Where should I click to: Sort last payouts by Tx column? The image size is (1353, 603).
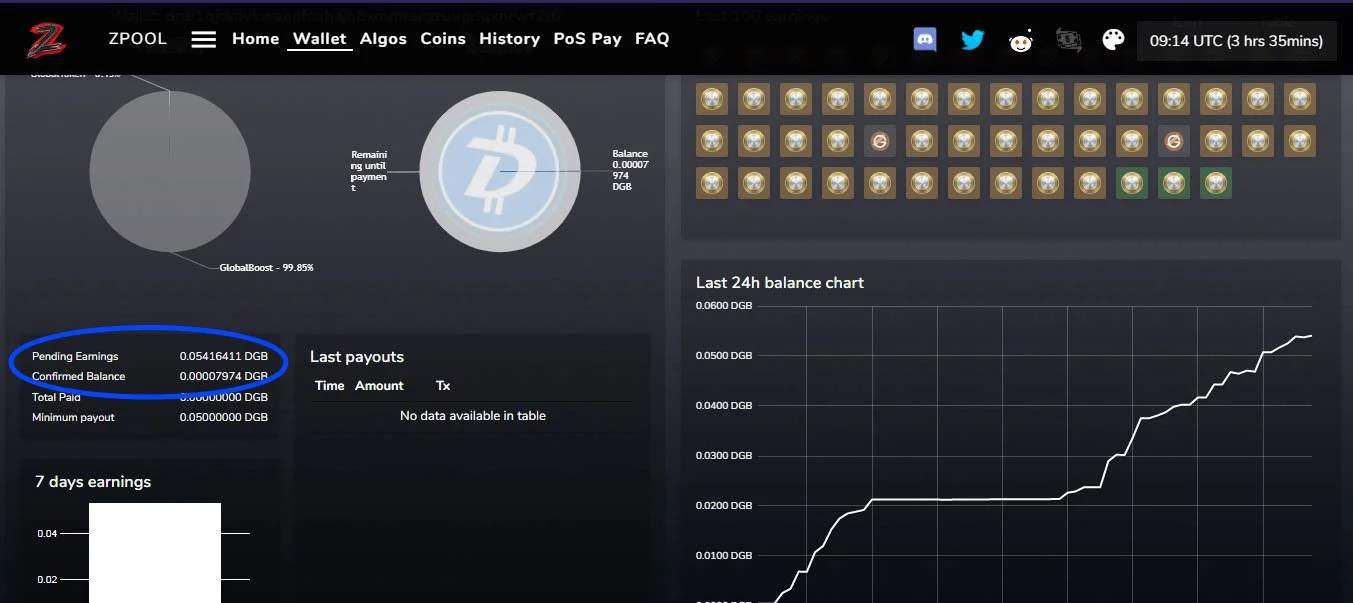443,385
